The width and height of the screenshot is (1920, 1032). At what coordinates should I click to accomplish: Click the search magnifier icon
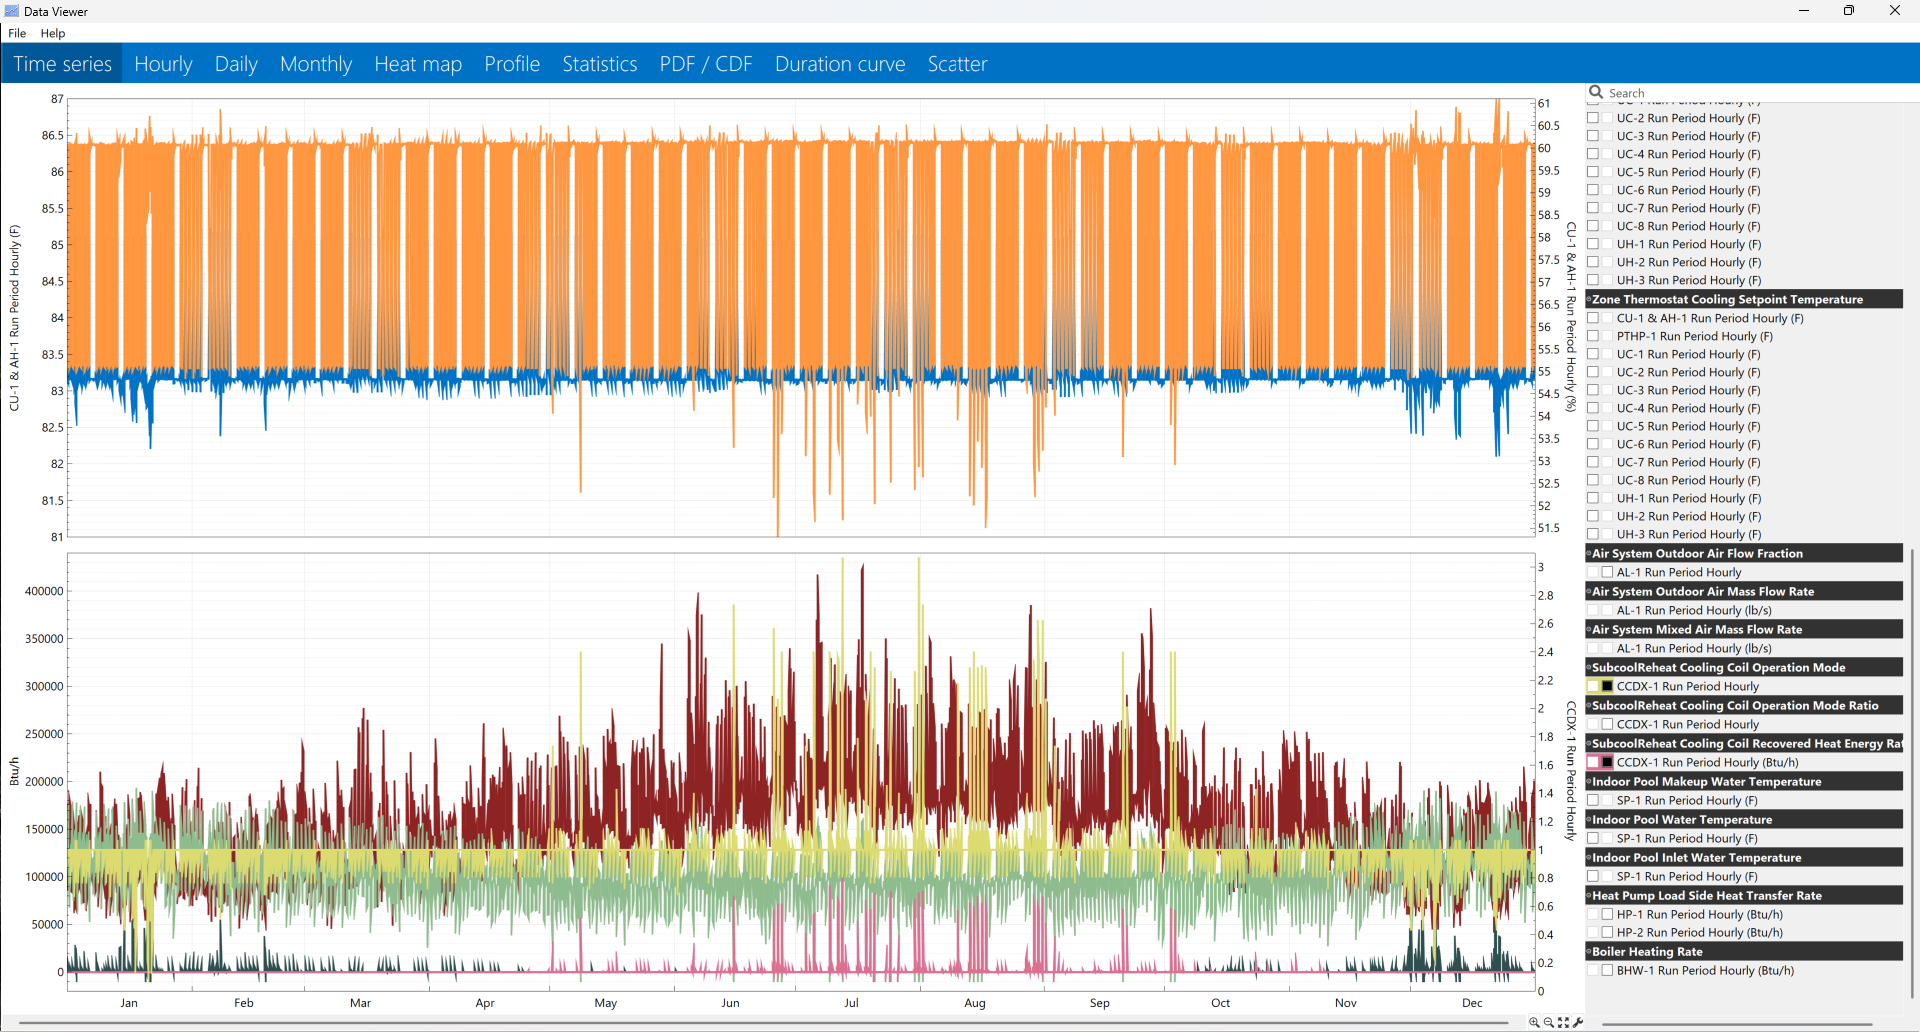(1596, 92)
